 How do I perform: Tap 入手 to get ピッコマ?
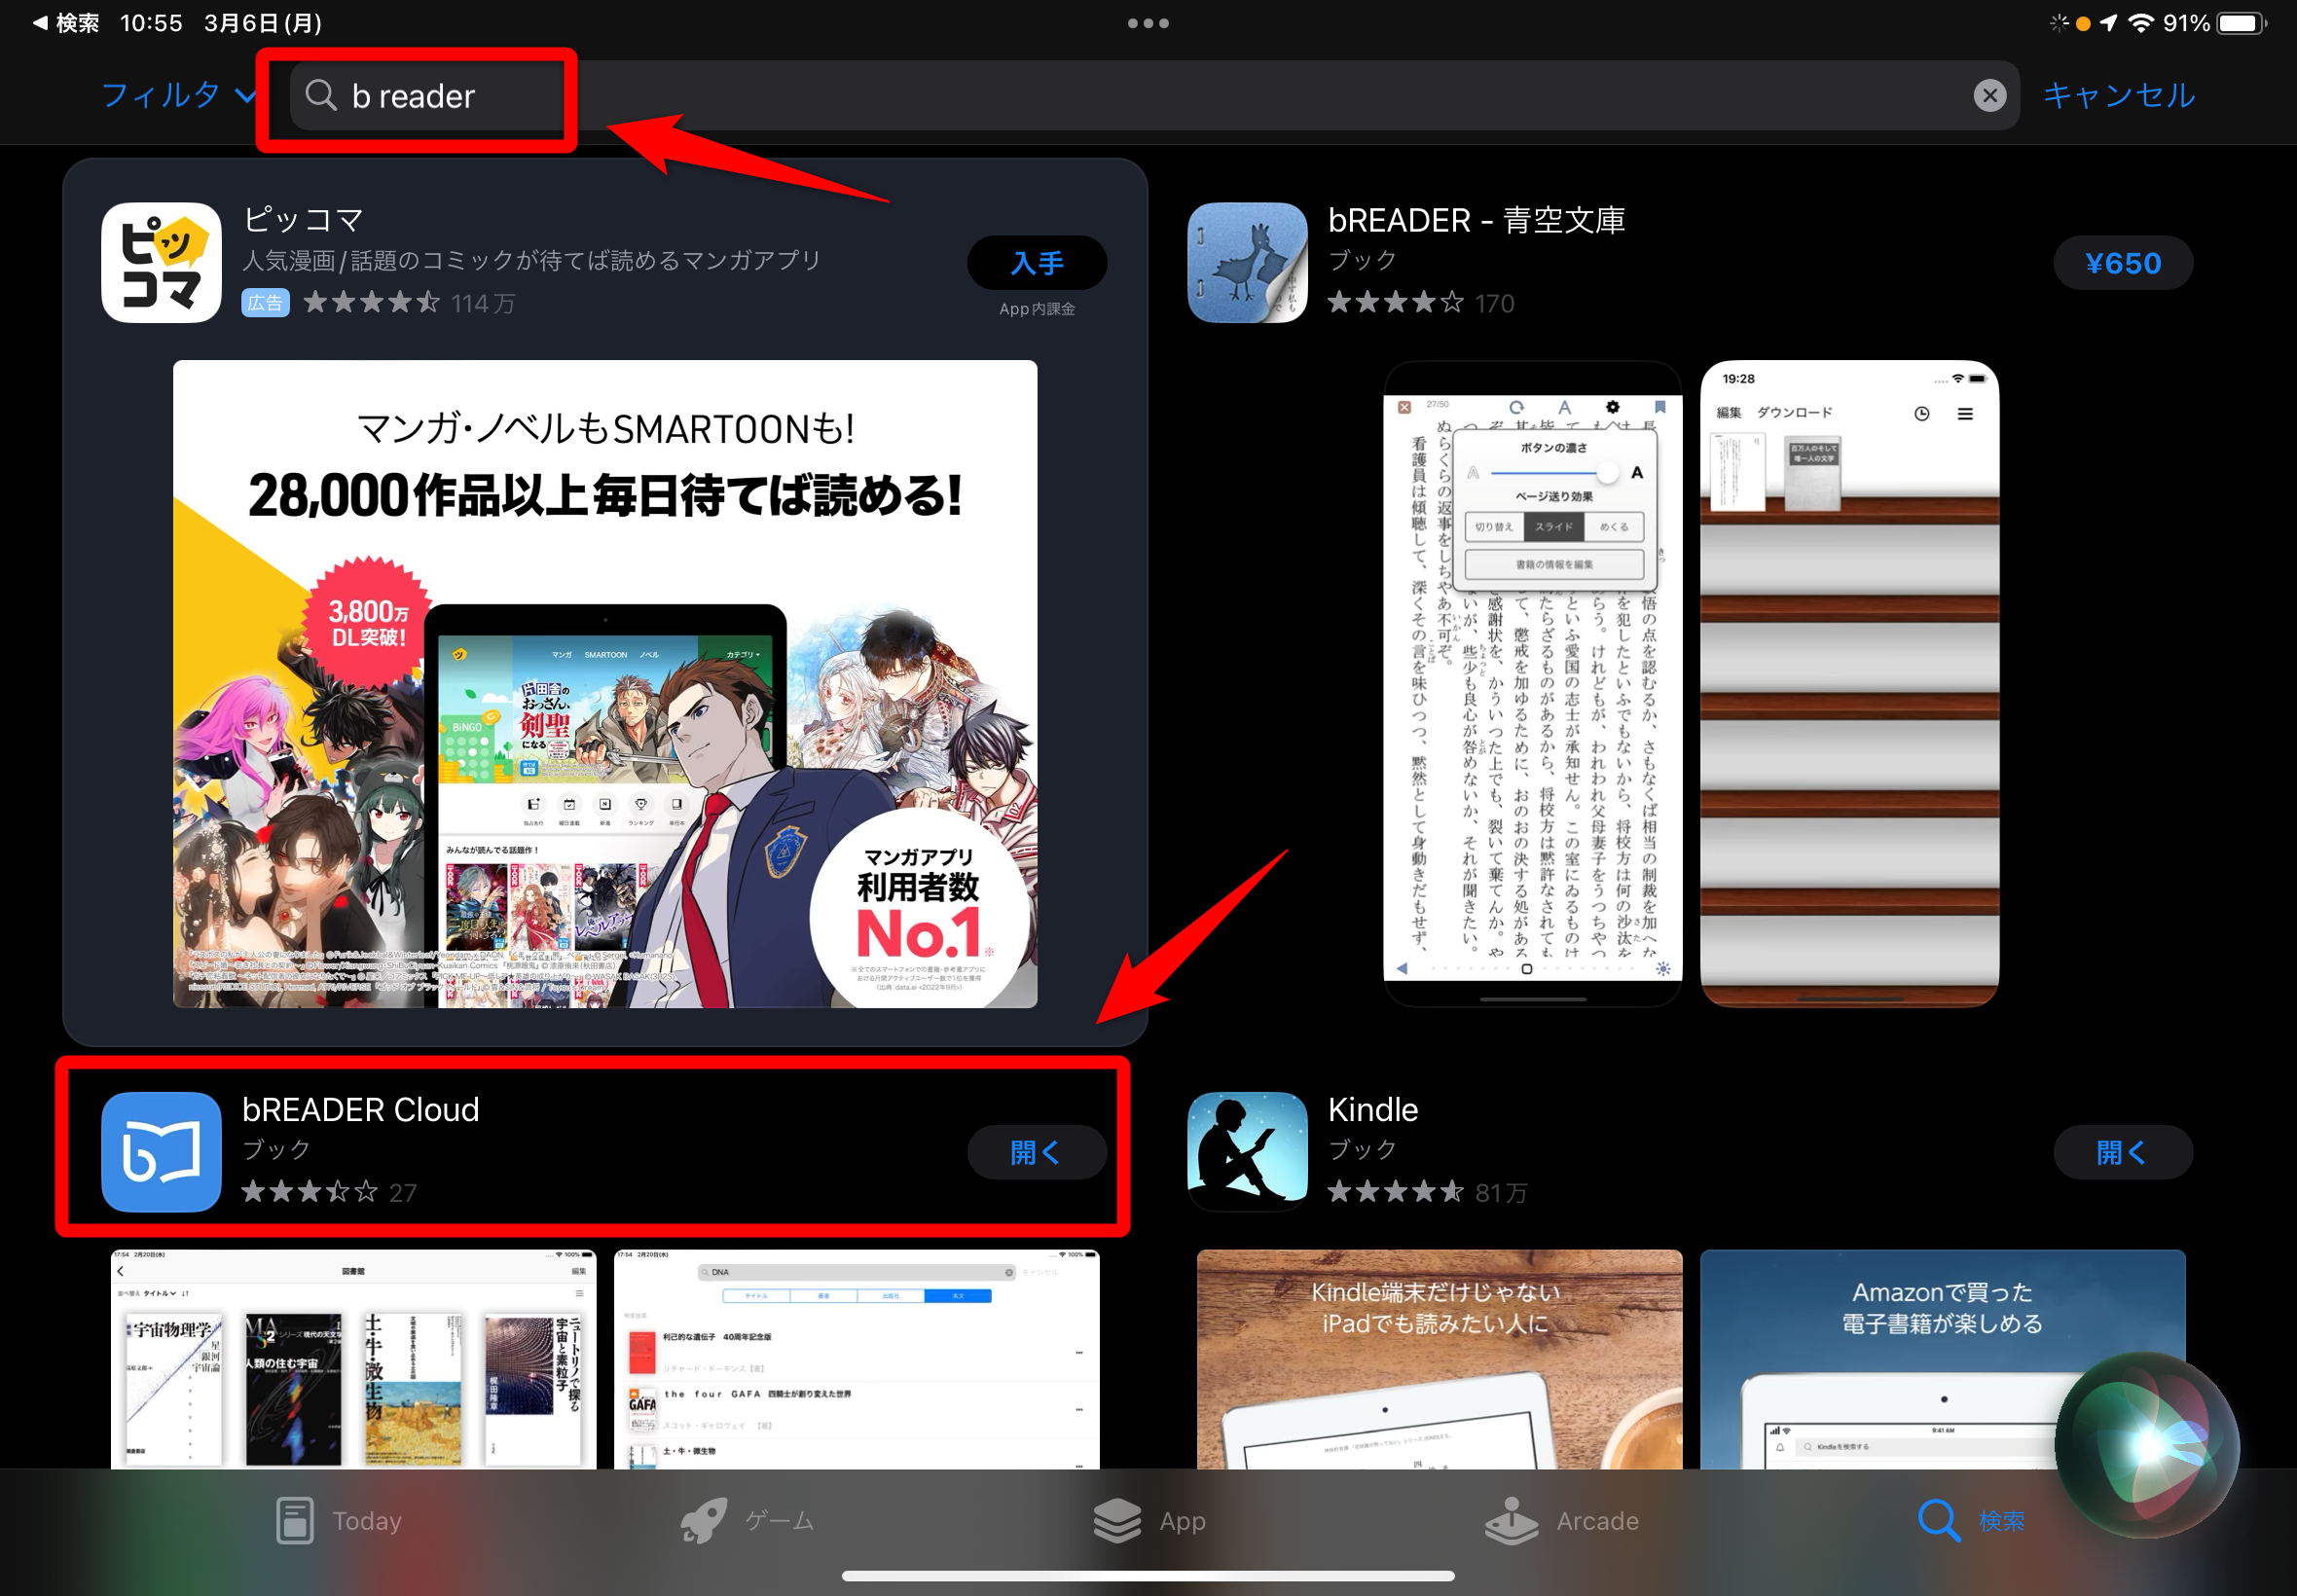pos(1036,263)
